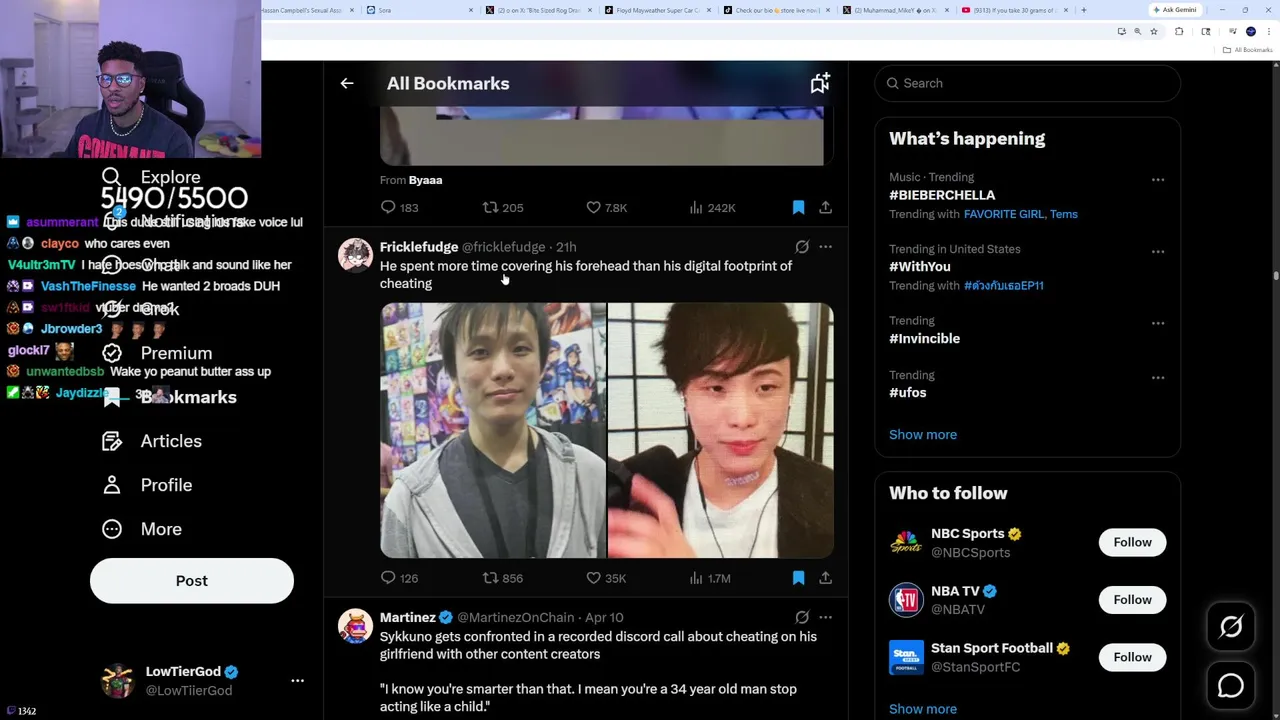Open the #BIEBERCHELLA trend

pyautogui.click(x=942, y=195)
